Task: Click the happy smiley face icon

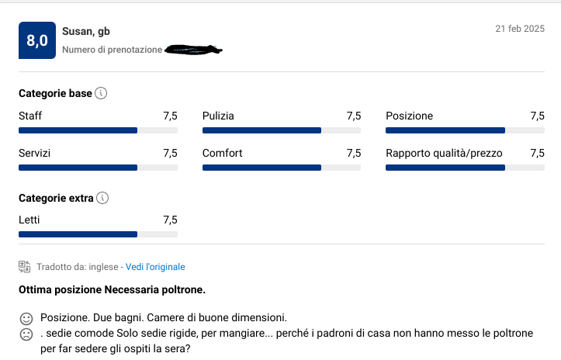Action: pyautogui.click(x=26, y=318)
